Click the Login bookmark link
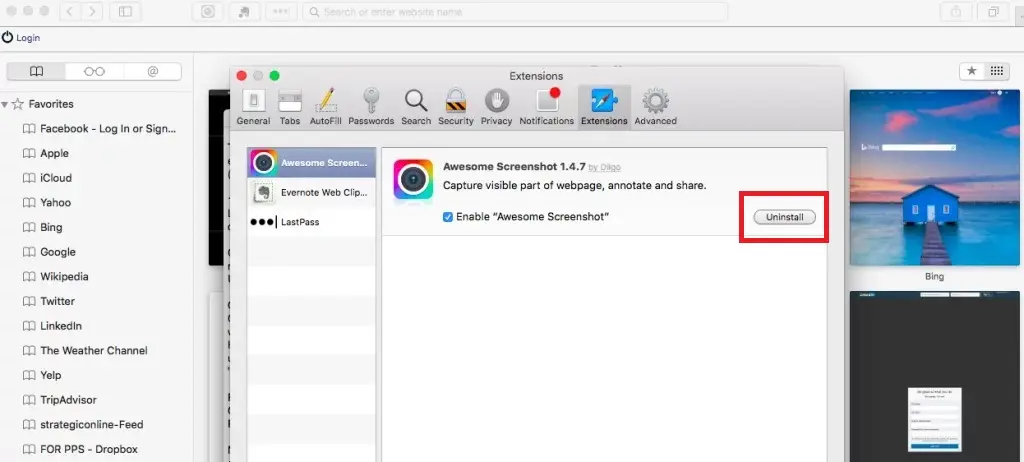The image size is (1024, 462). pyautogui.click(x=28, y=38)
